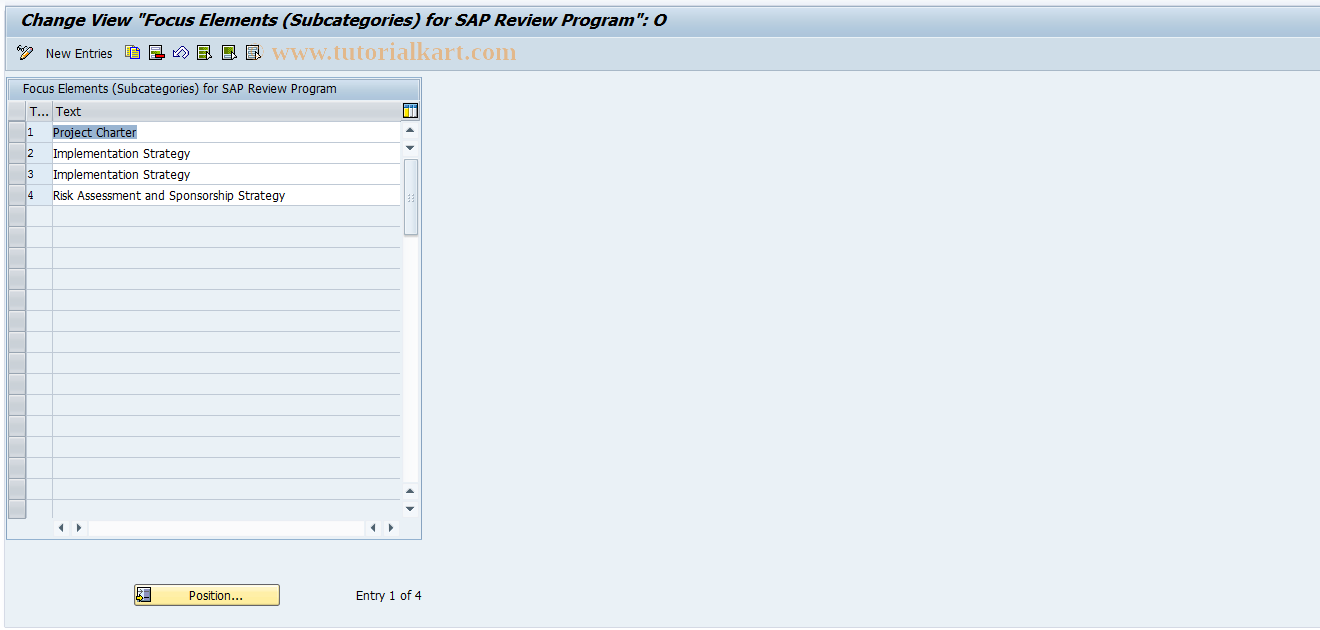Click the Copy As icon in the toolbar

tap(133, 53)
